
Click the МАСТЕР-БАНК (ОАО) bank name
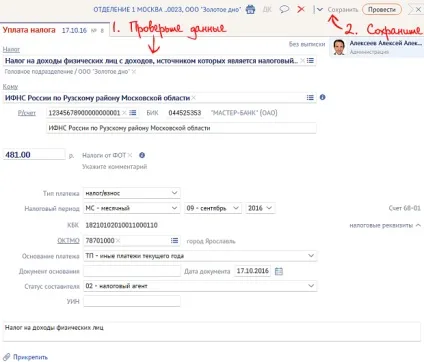[244, 113]
